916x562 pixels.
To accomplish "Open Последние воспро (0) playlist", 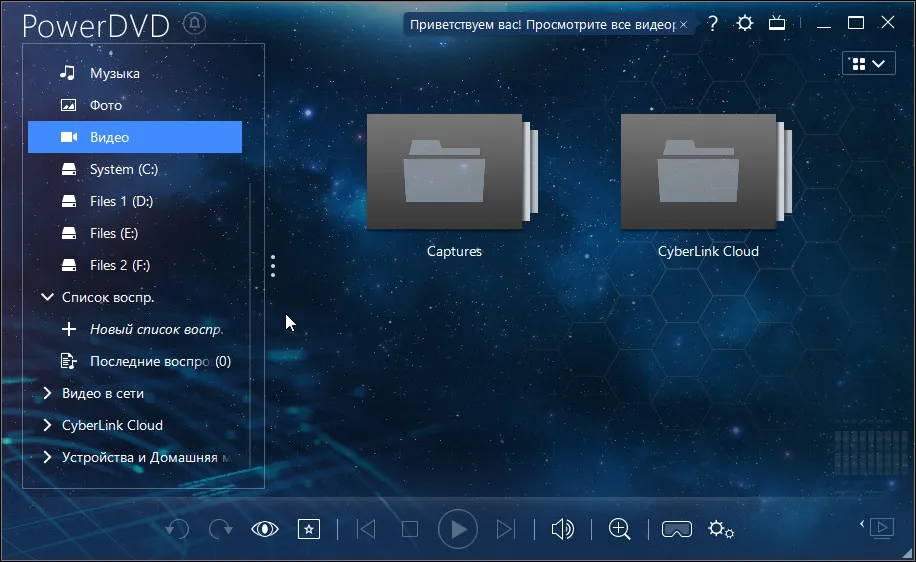I will point(135,362).
